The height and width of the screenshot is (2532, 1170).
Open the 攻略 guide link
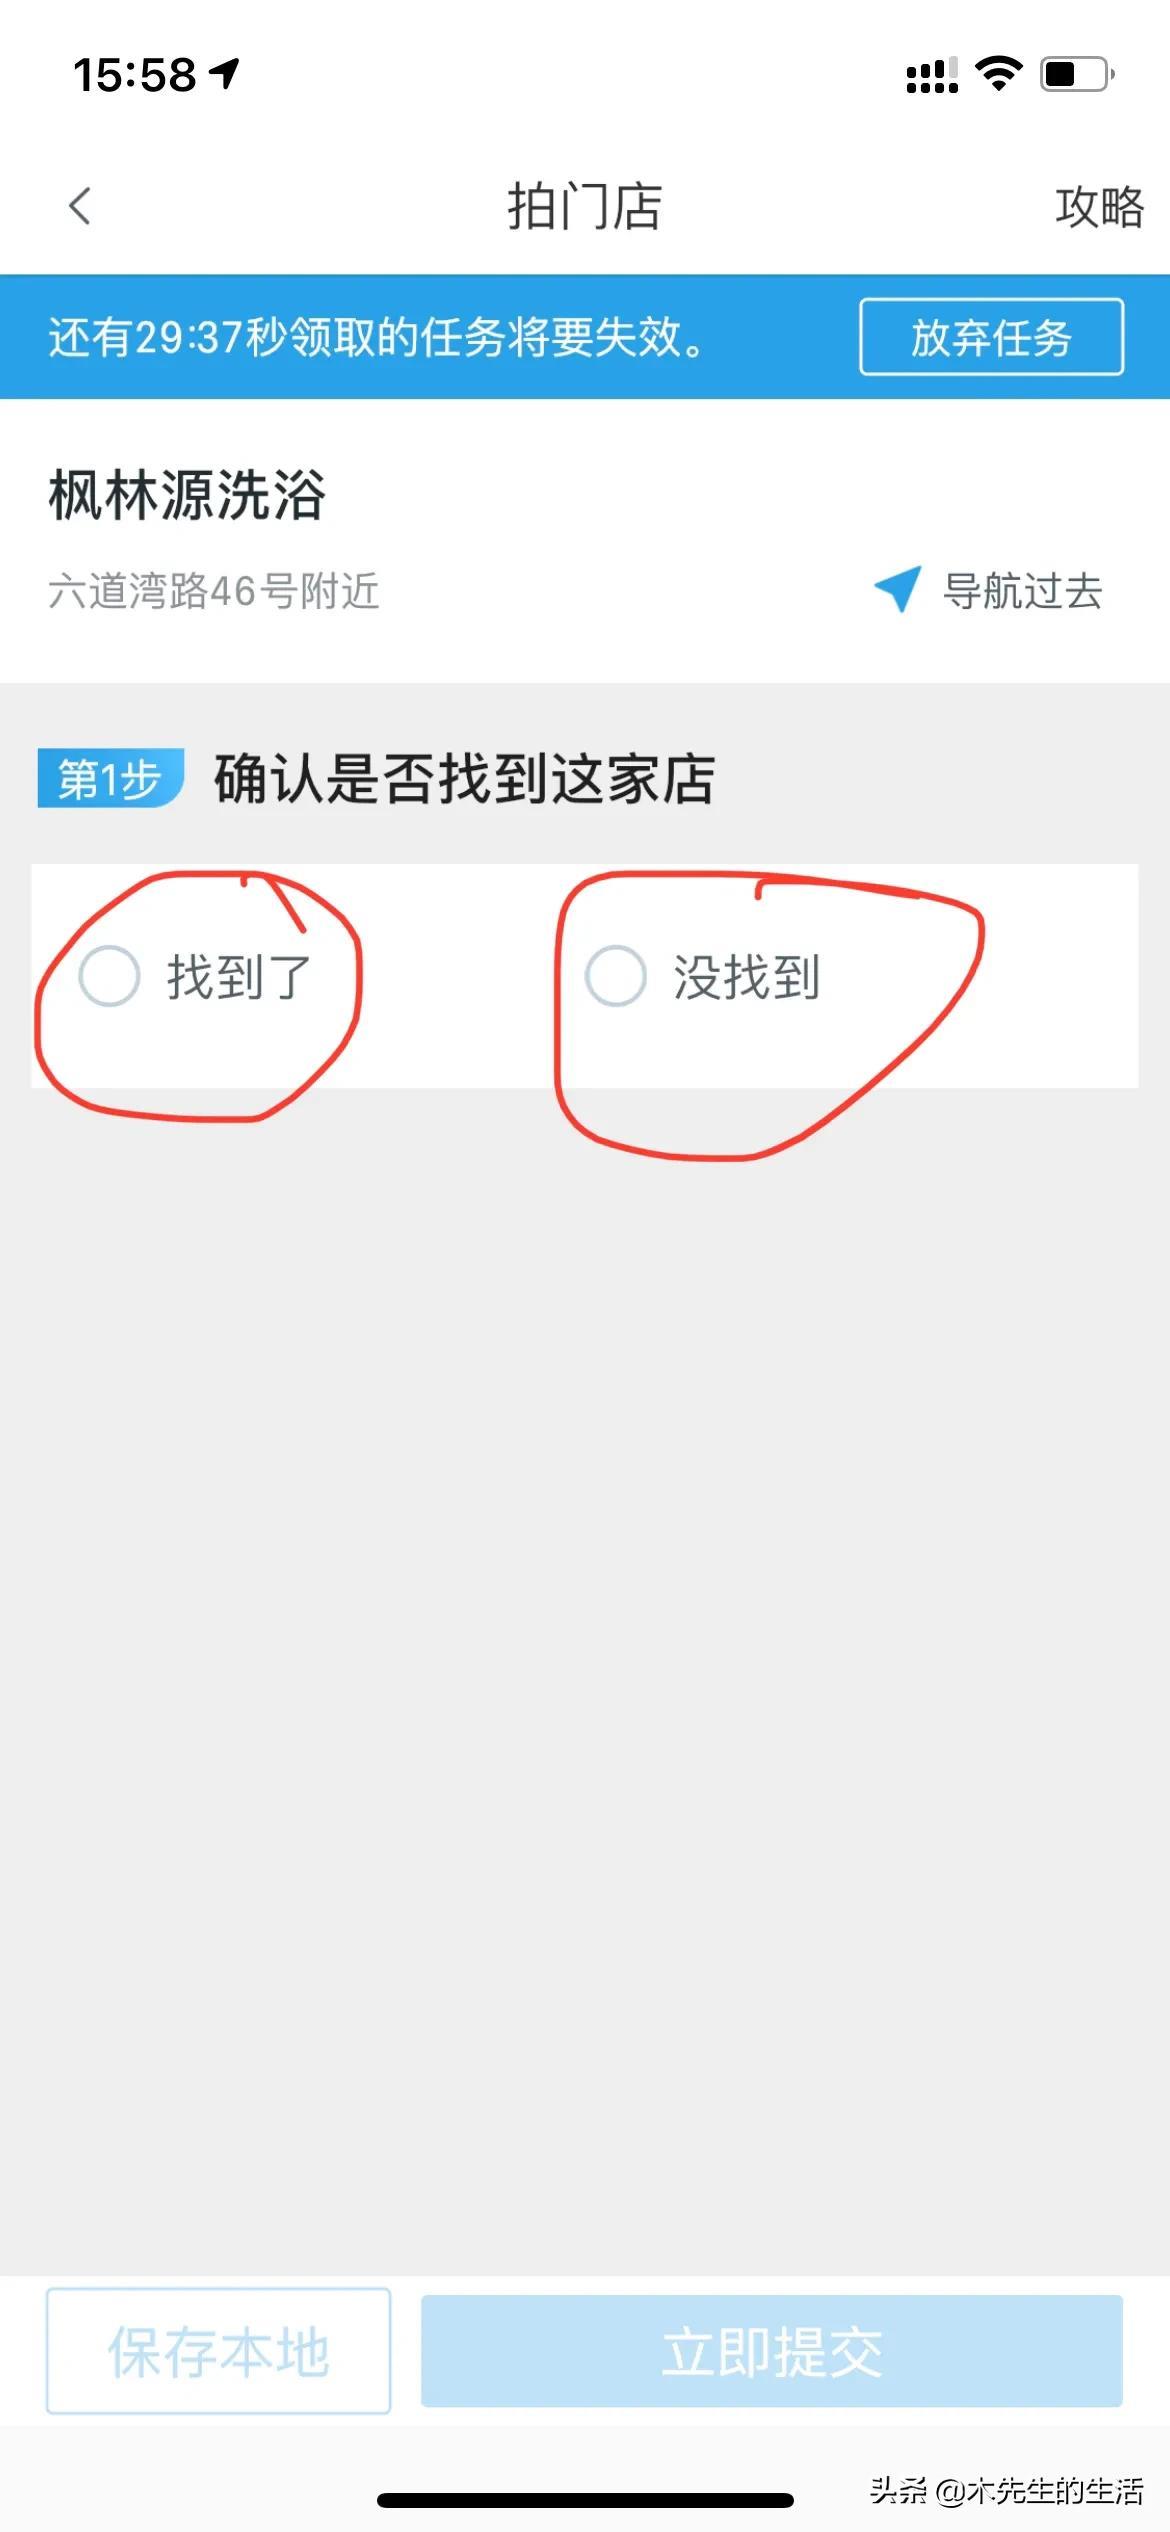(x=1099, y=207)
